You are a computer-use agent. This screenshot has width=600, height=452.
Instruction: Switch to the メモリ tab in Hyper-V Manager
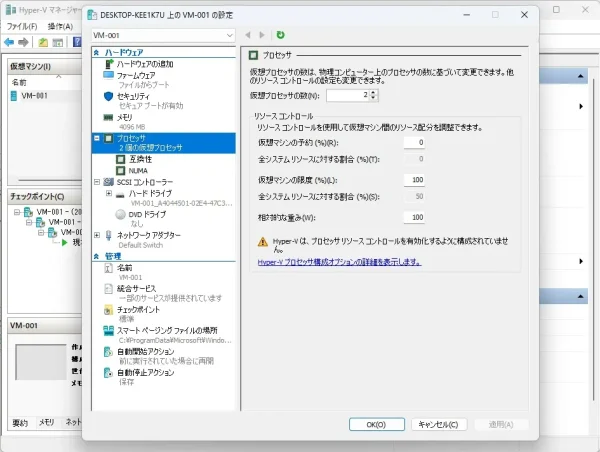coord(47,422)
